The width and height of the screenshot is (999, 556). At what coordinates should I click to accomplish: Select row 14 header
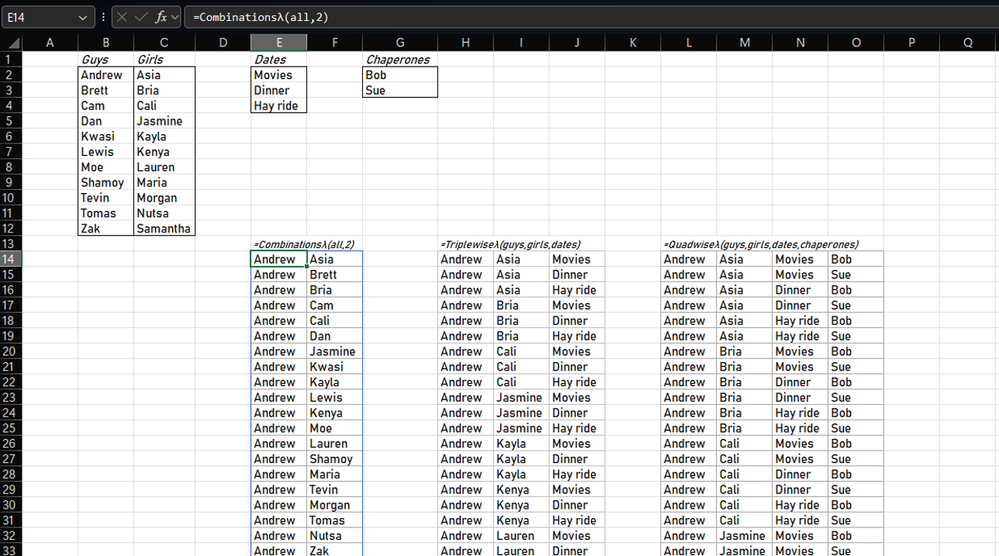[x=11, y=259]
